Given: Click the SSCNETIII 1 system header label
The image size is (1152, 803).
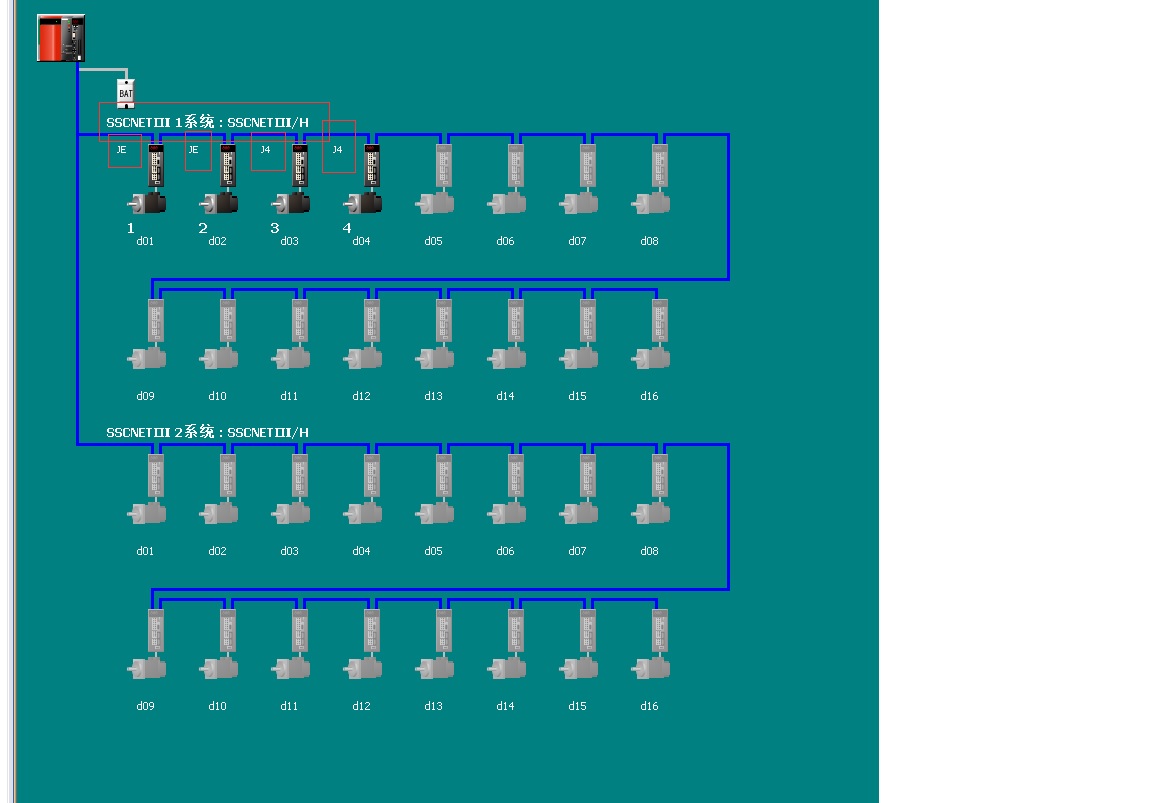Looking at the screenshot, I should (207, 122).
